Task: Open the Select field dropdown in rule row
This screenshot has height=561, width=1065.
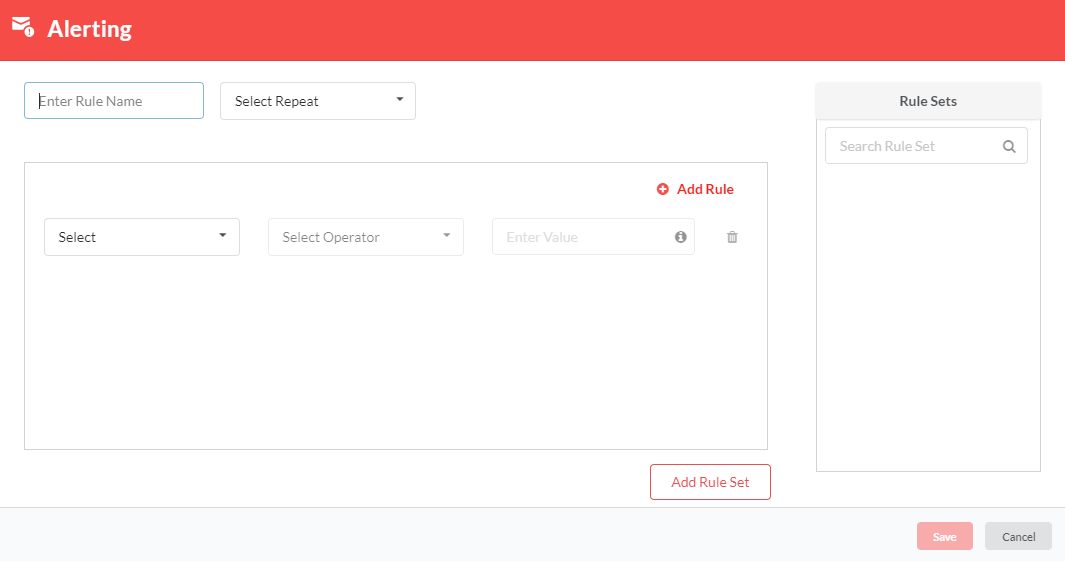Action: click(142, 237)
